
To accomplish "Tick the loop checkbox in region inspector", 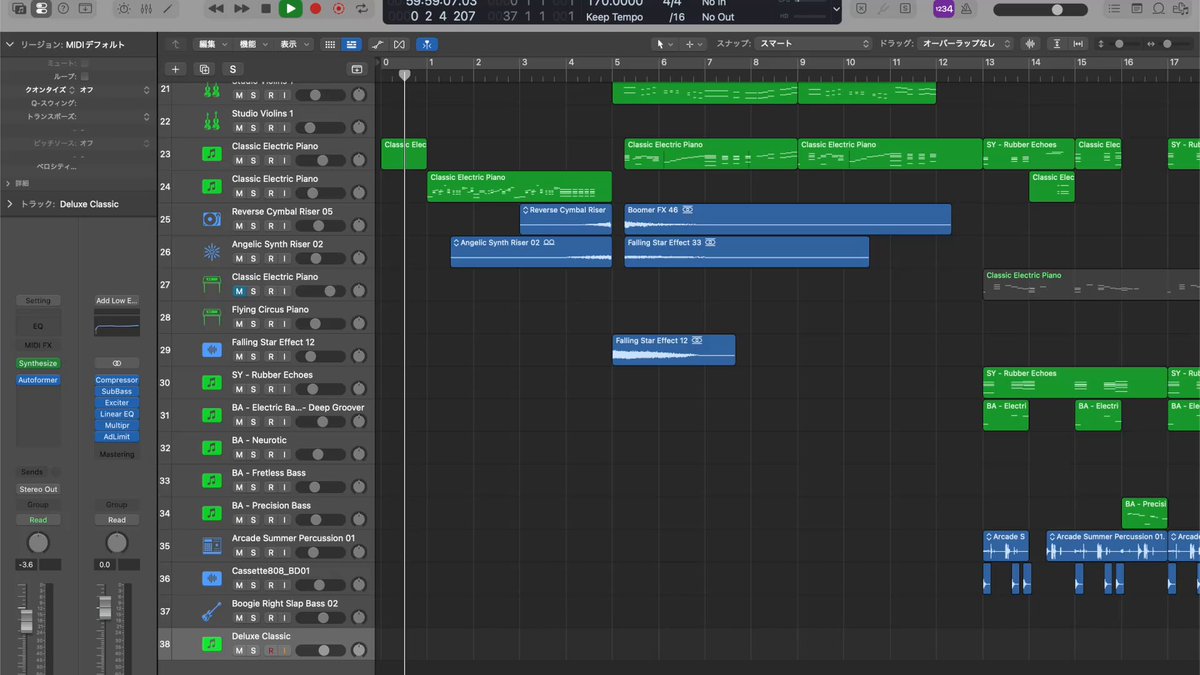I will coord(84,76).
